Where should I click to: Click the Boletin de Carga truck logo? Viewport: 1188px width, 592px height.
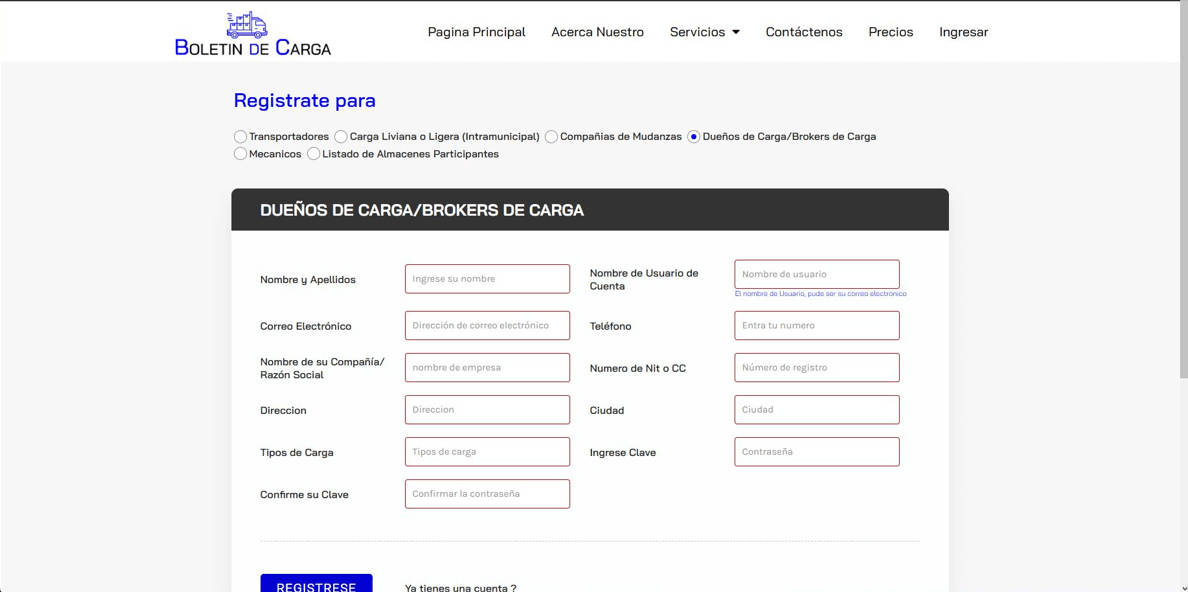247,26
